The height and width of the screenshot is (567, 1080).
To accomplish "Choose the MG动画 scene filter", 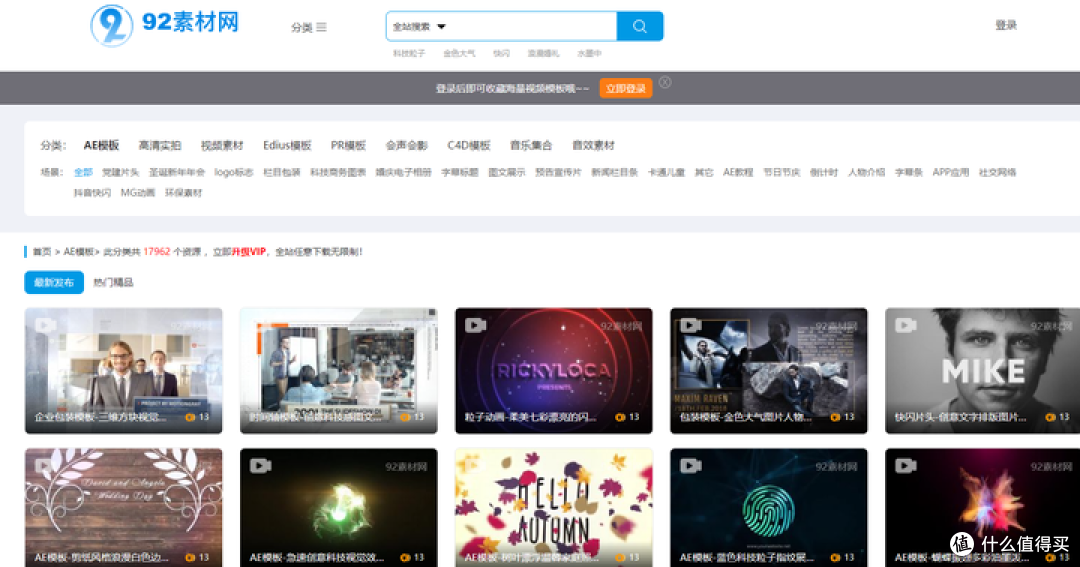I will pos(138,193).
